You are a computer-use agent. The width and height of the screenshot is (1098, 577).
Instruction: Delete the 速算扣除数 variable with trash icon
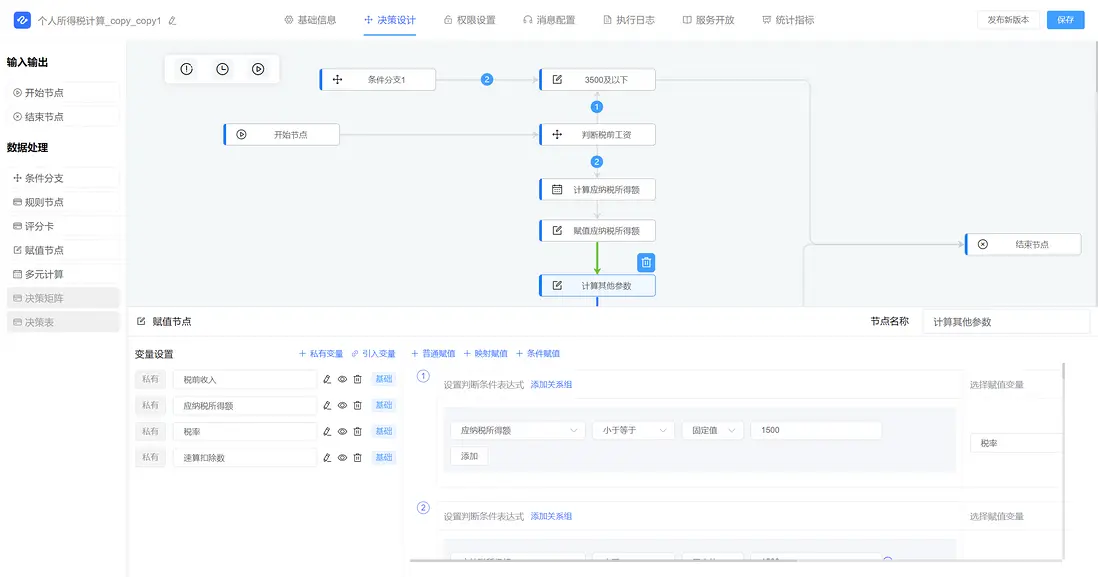click(357, 457)
